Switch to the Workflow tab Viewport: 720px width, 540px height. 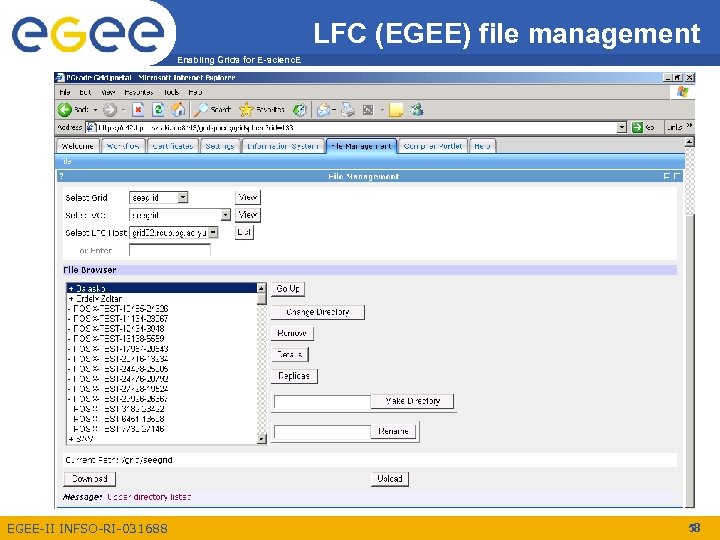coord(123,146)
